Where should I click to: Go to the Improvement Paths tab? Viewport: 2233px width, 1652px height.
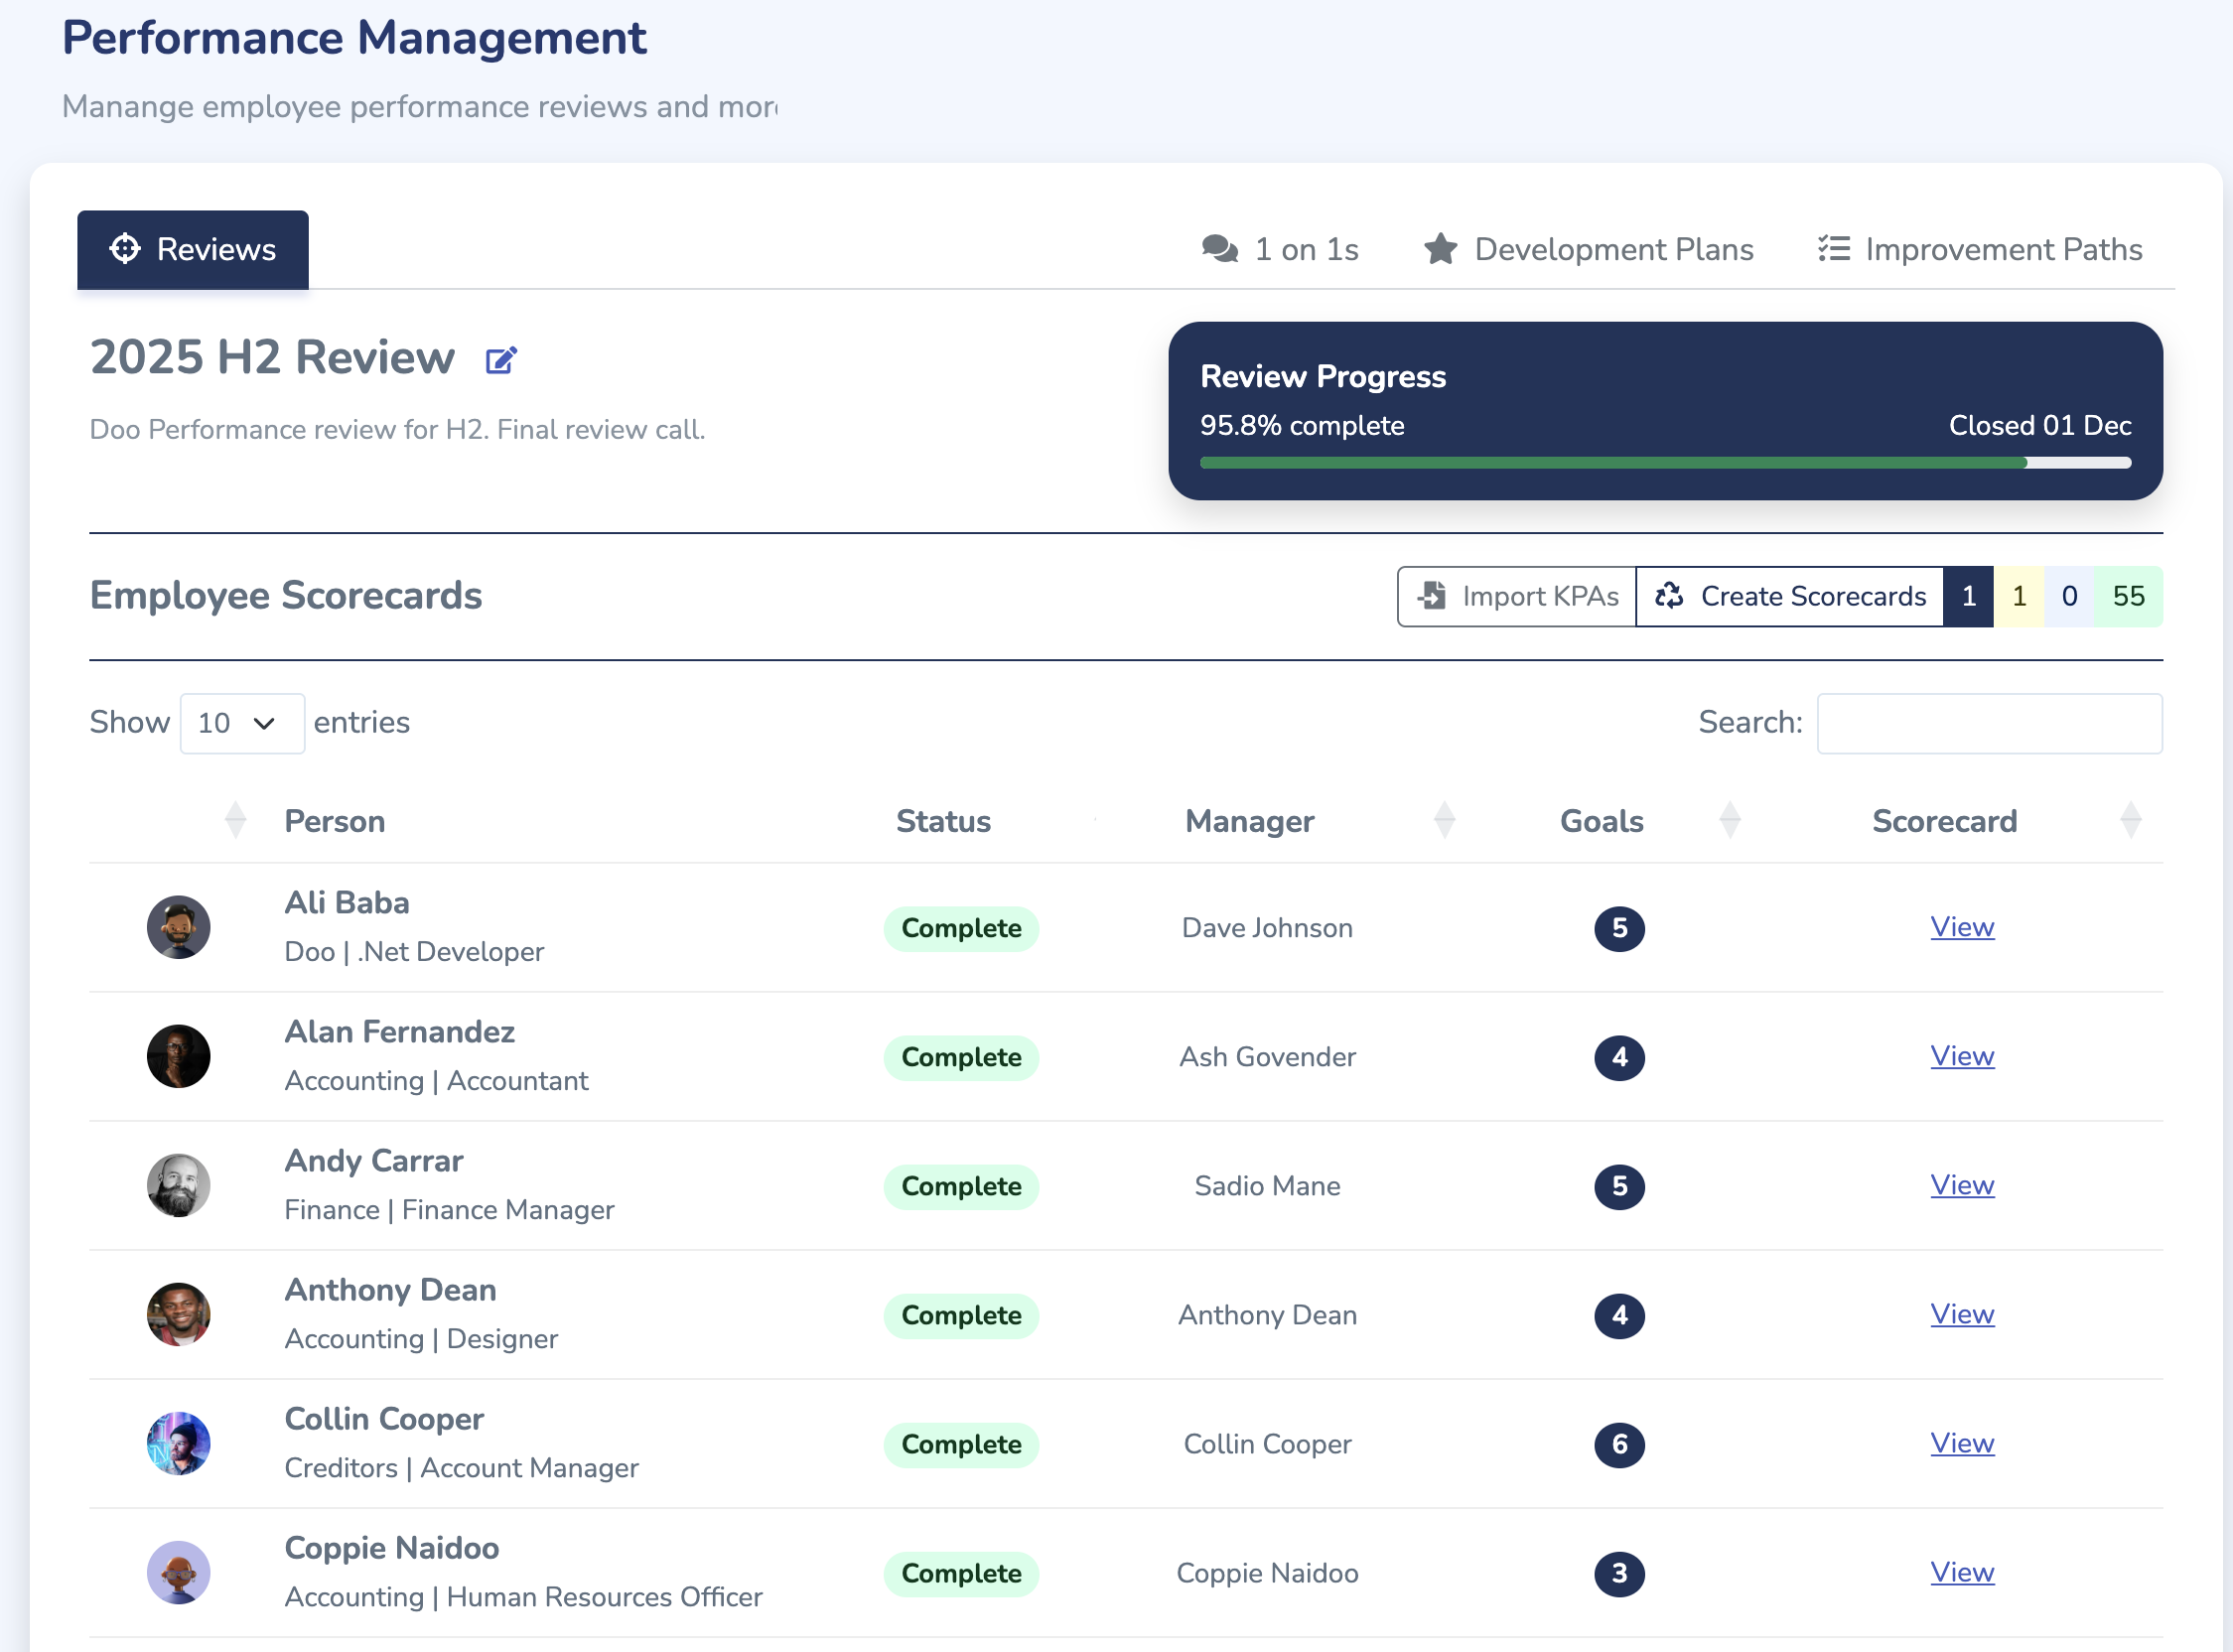[x=1980, y=249]
